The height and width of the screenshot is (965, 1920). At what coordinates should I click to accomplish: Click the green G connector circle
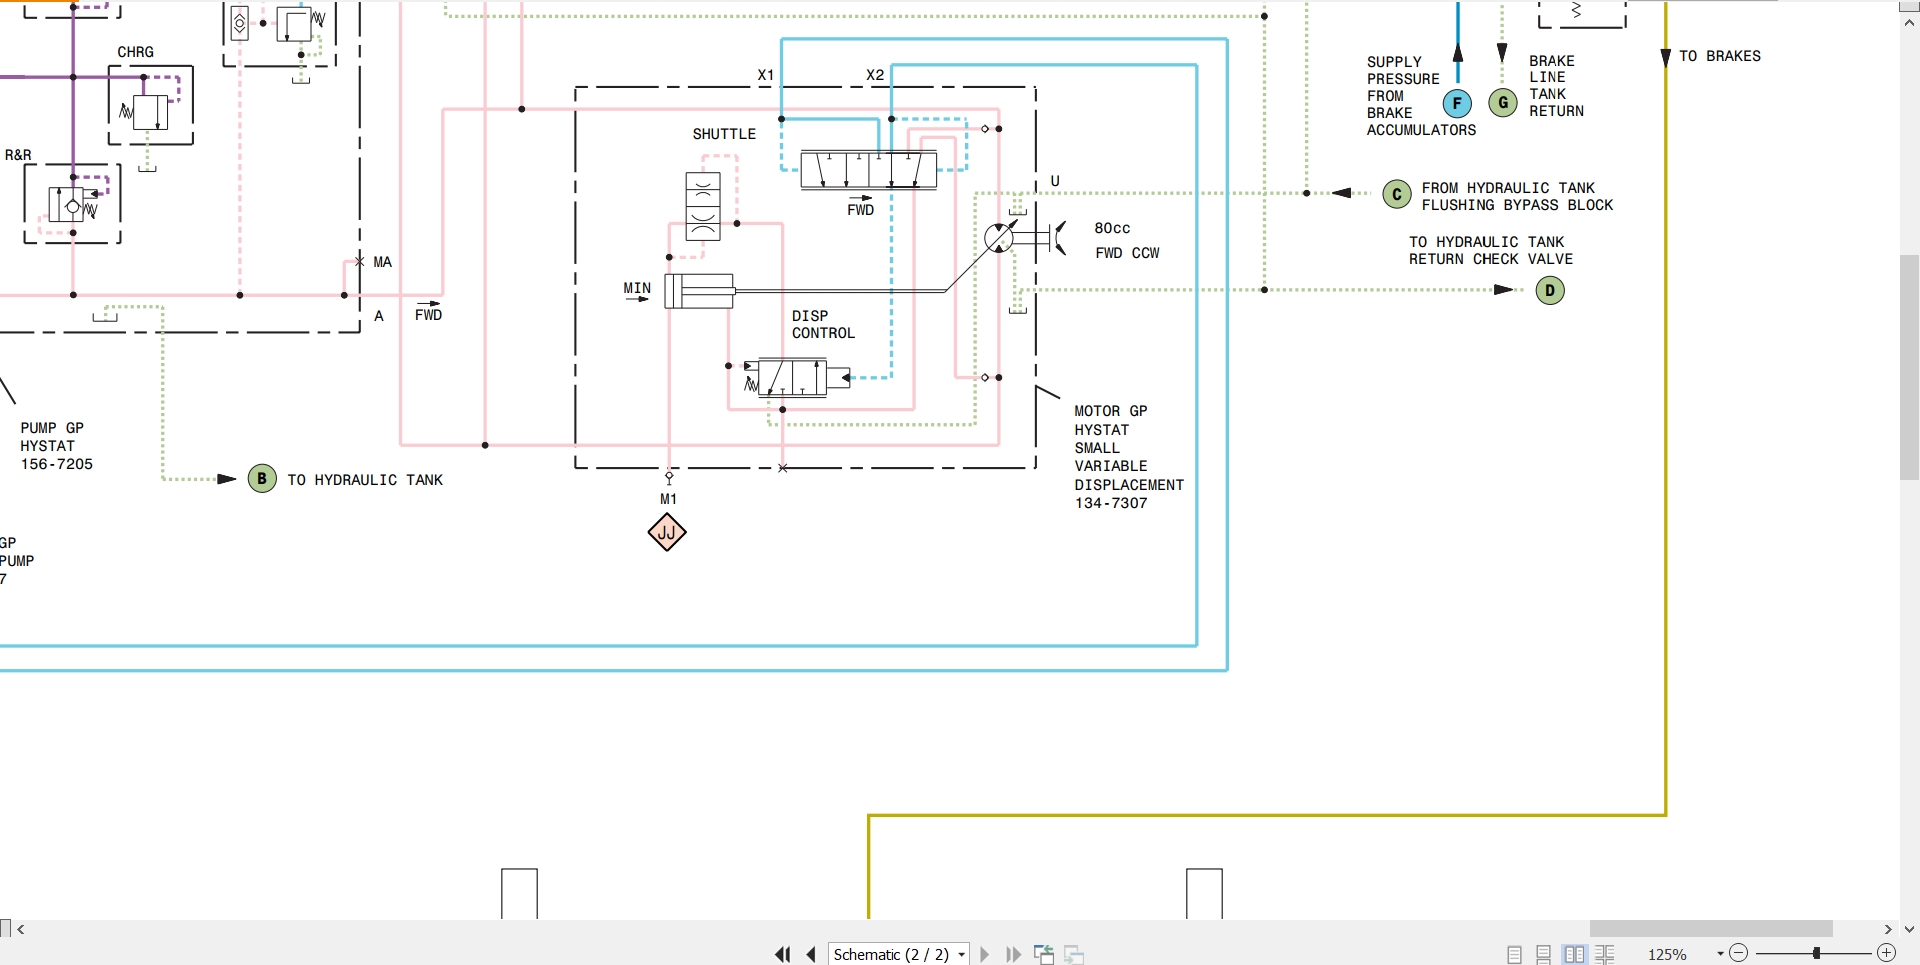point(1503,102)
